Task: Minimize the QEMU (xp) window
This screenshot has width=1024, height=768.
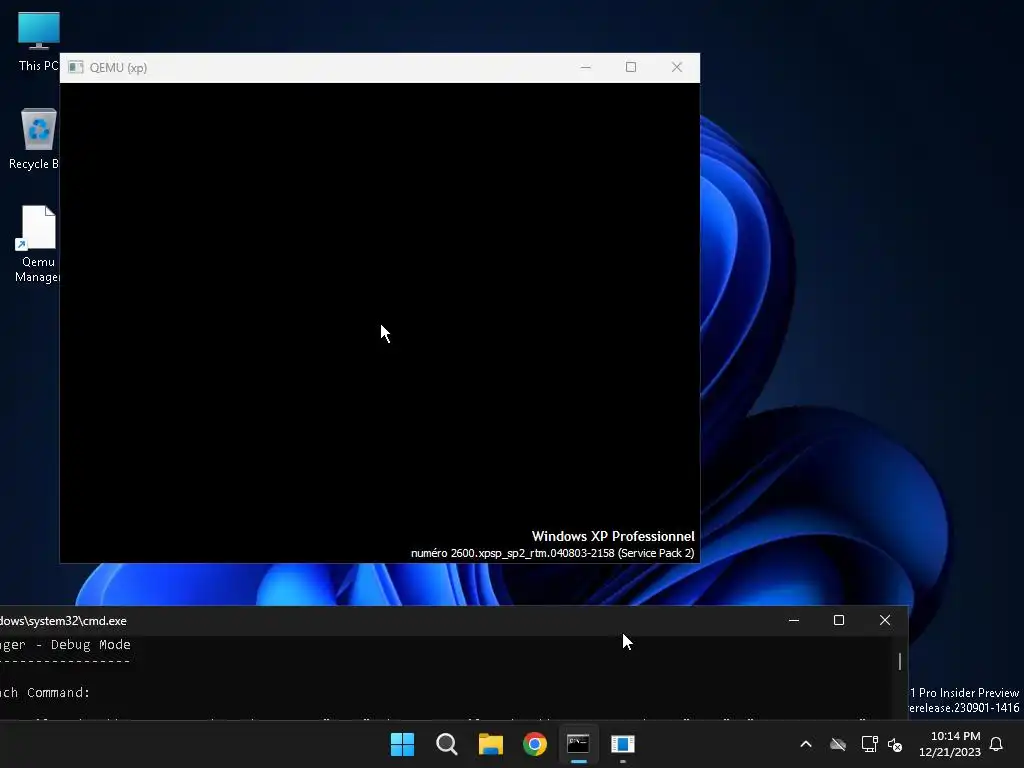Action: [586, 67]
